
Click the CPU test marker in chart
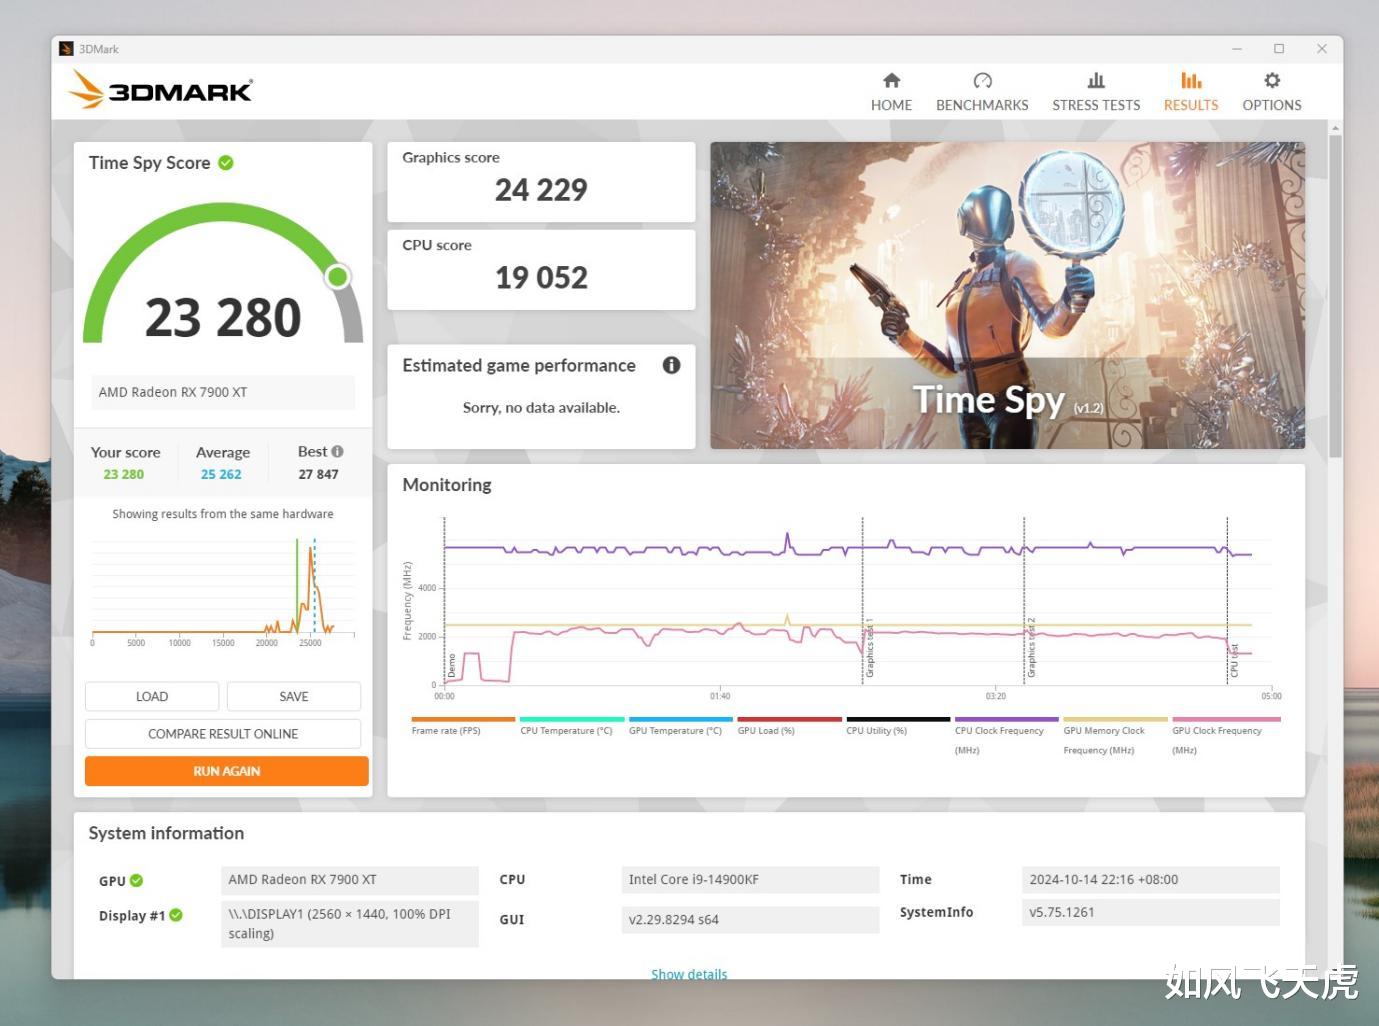[x=1234, y=660]
